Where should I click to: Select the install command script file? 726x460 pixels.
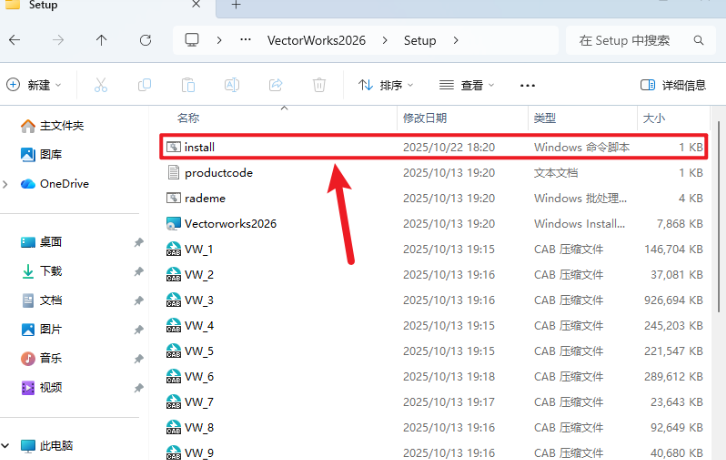coord(200,147)
